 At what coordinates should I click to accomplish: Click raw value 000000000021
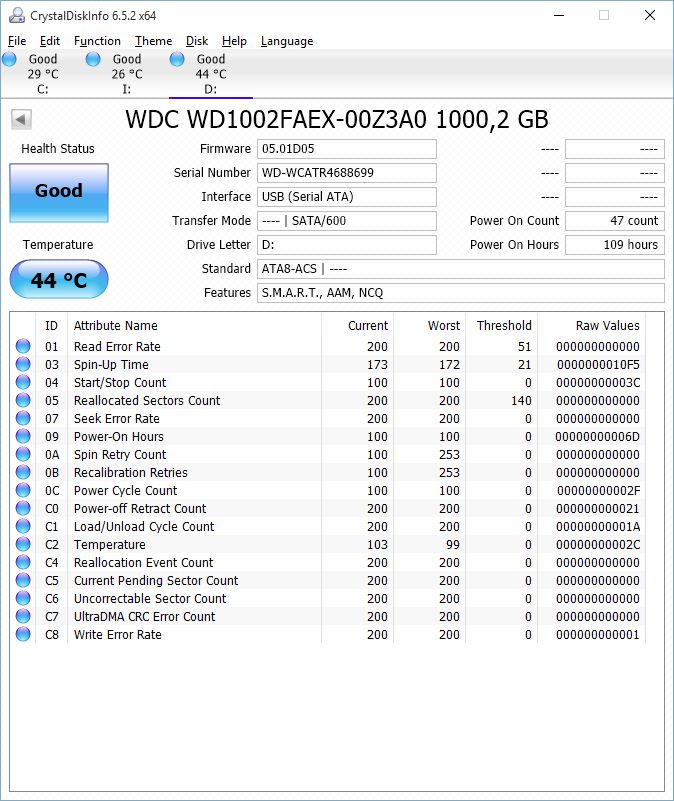click(598, 508)
